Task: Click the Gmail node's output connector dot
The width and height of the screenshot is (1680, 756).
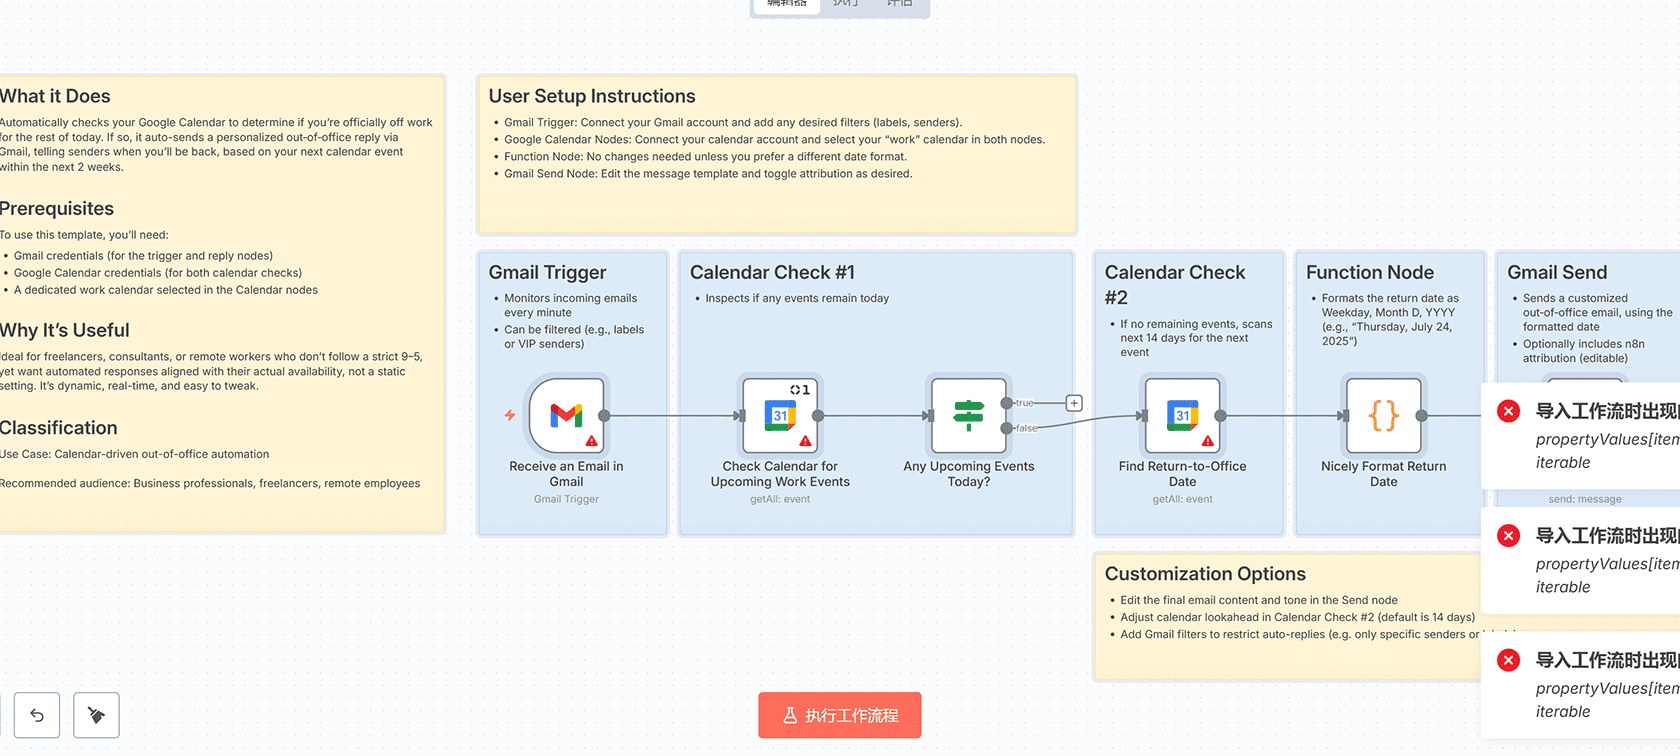Action: (x=604, y=416)
